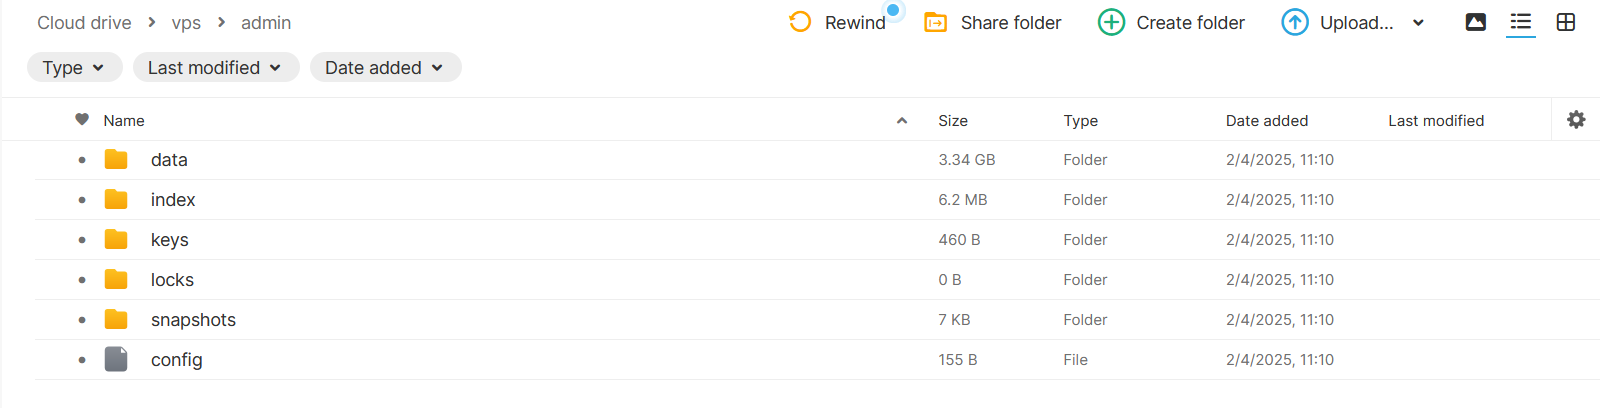Click the Rewind clock icon
The height and width of the screenshot is (408, 1600).
800,22
